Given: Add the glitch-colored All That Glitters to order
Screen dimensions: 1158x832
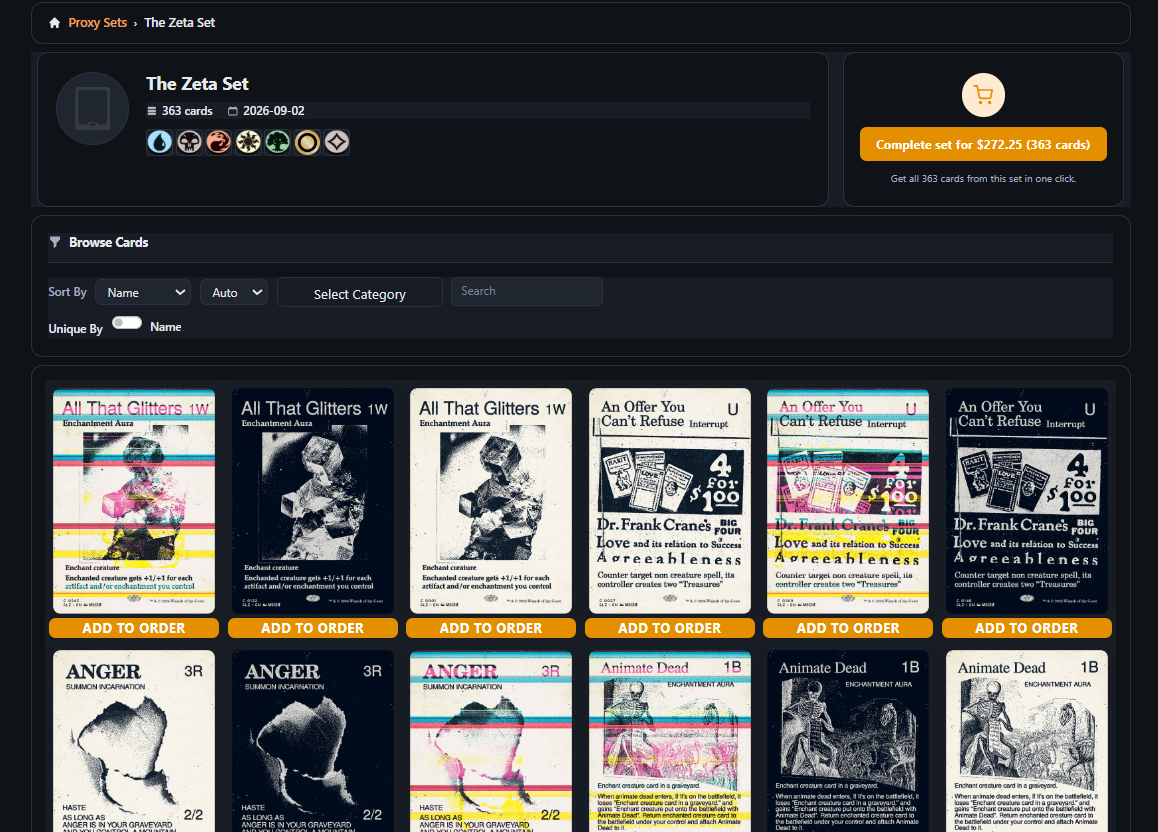Looking at the screenshot, I should (x=134, y=628).
